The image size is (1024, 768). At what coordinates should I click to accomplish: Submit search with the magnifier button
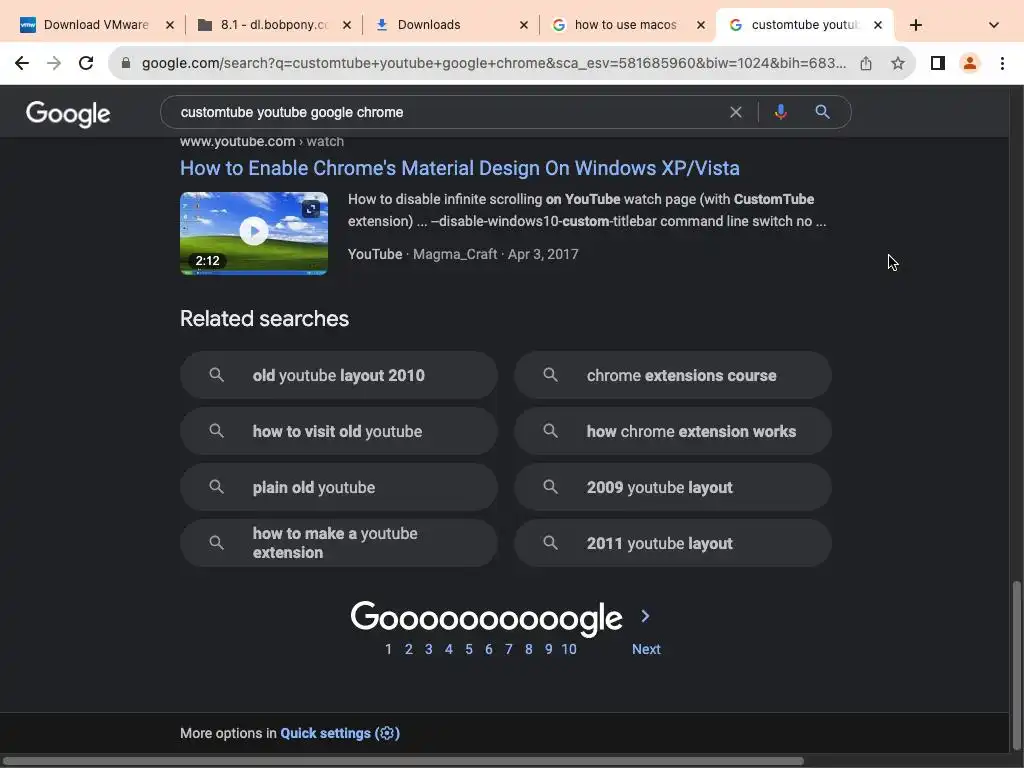[x=822, y=112]
